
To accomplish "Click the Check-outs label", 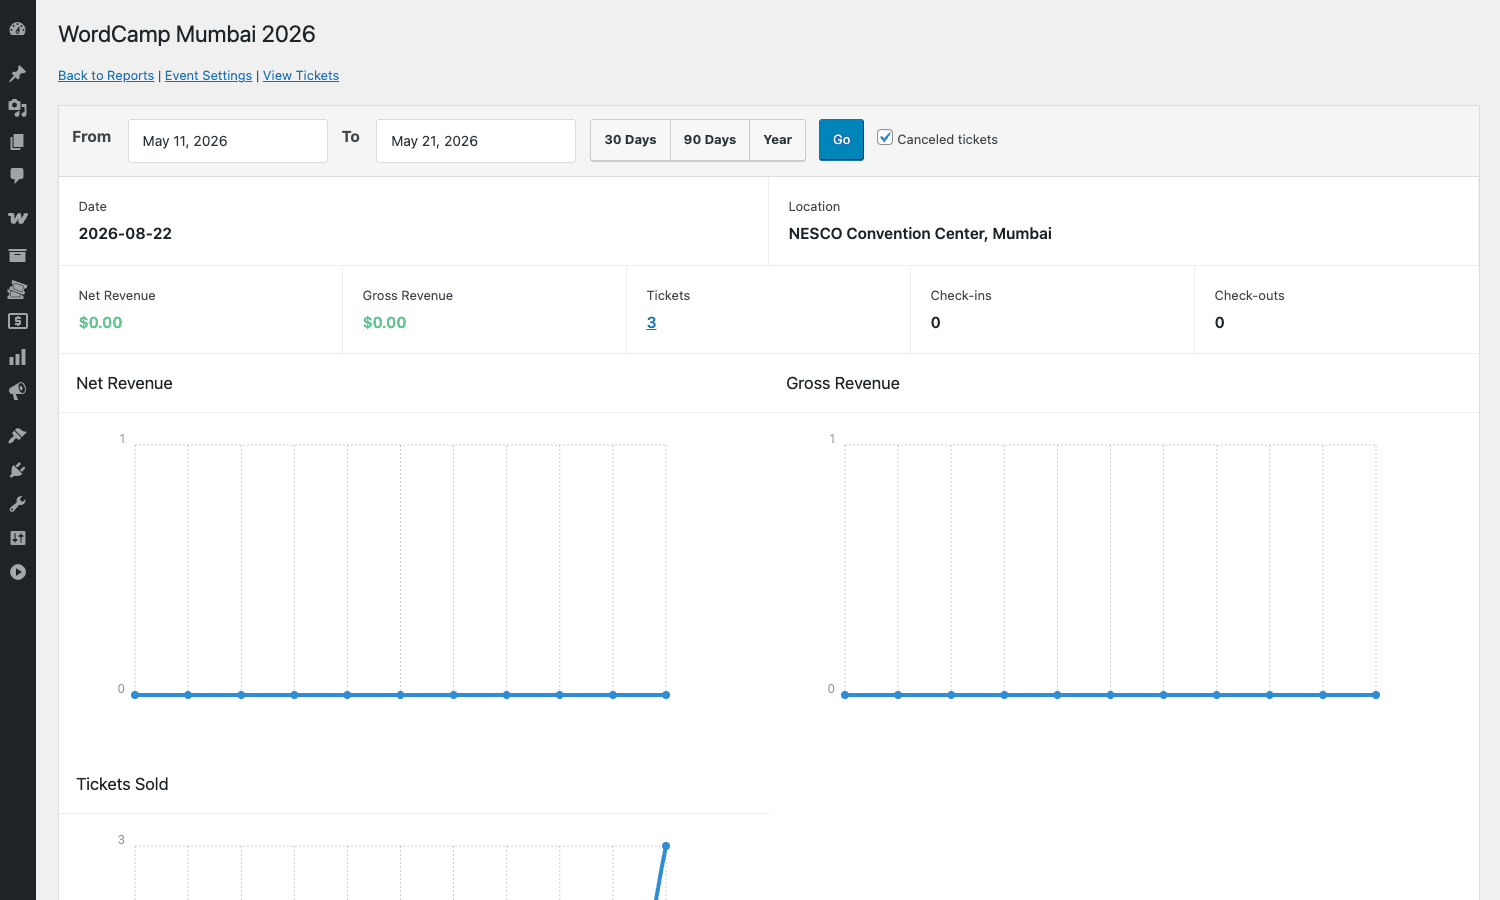I will click(1249, 295).
